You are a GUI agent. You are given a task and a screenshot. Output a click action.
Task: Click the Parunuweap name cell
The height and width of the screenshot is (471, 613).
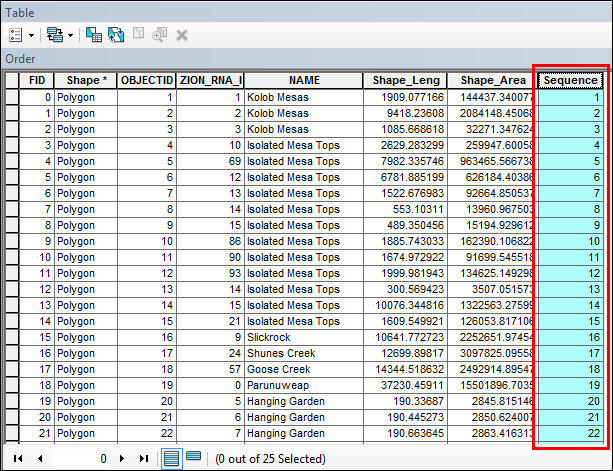click(304, 385)
